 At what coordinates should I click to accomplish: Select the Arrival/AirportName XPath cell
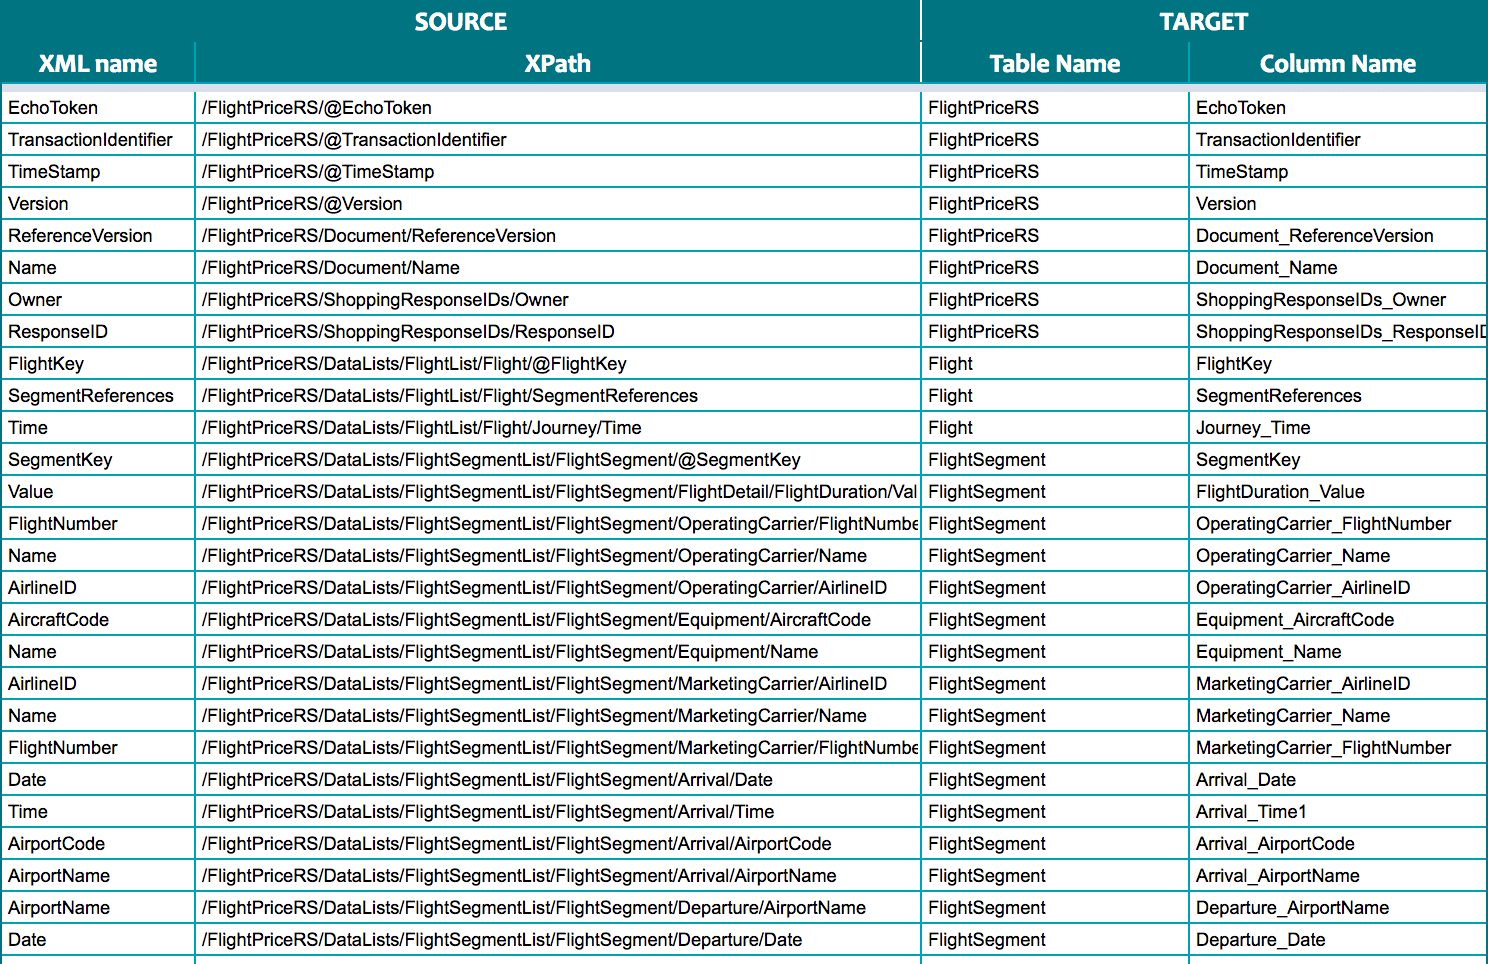point(558,875)
